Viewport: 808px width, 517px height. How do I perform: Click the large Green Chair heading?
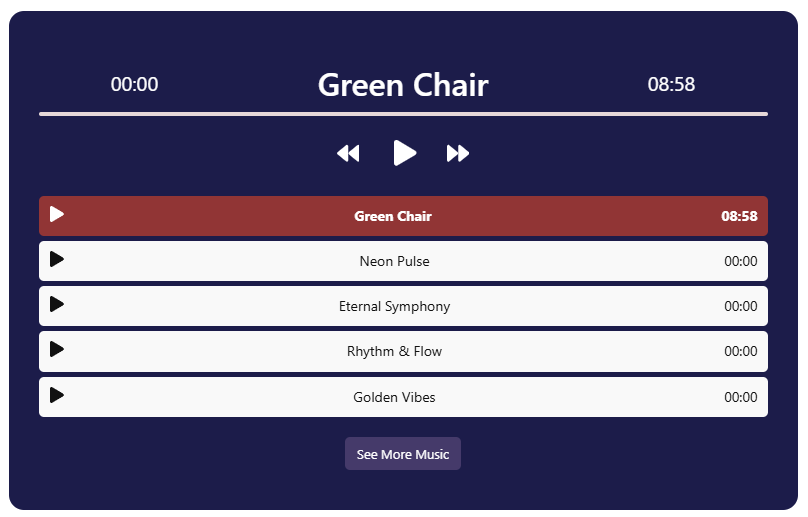[403, 85]
